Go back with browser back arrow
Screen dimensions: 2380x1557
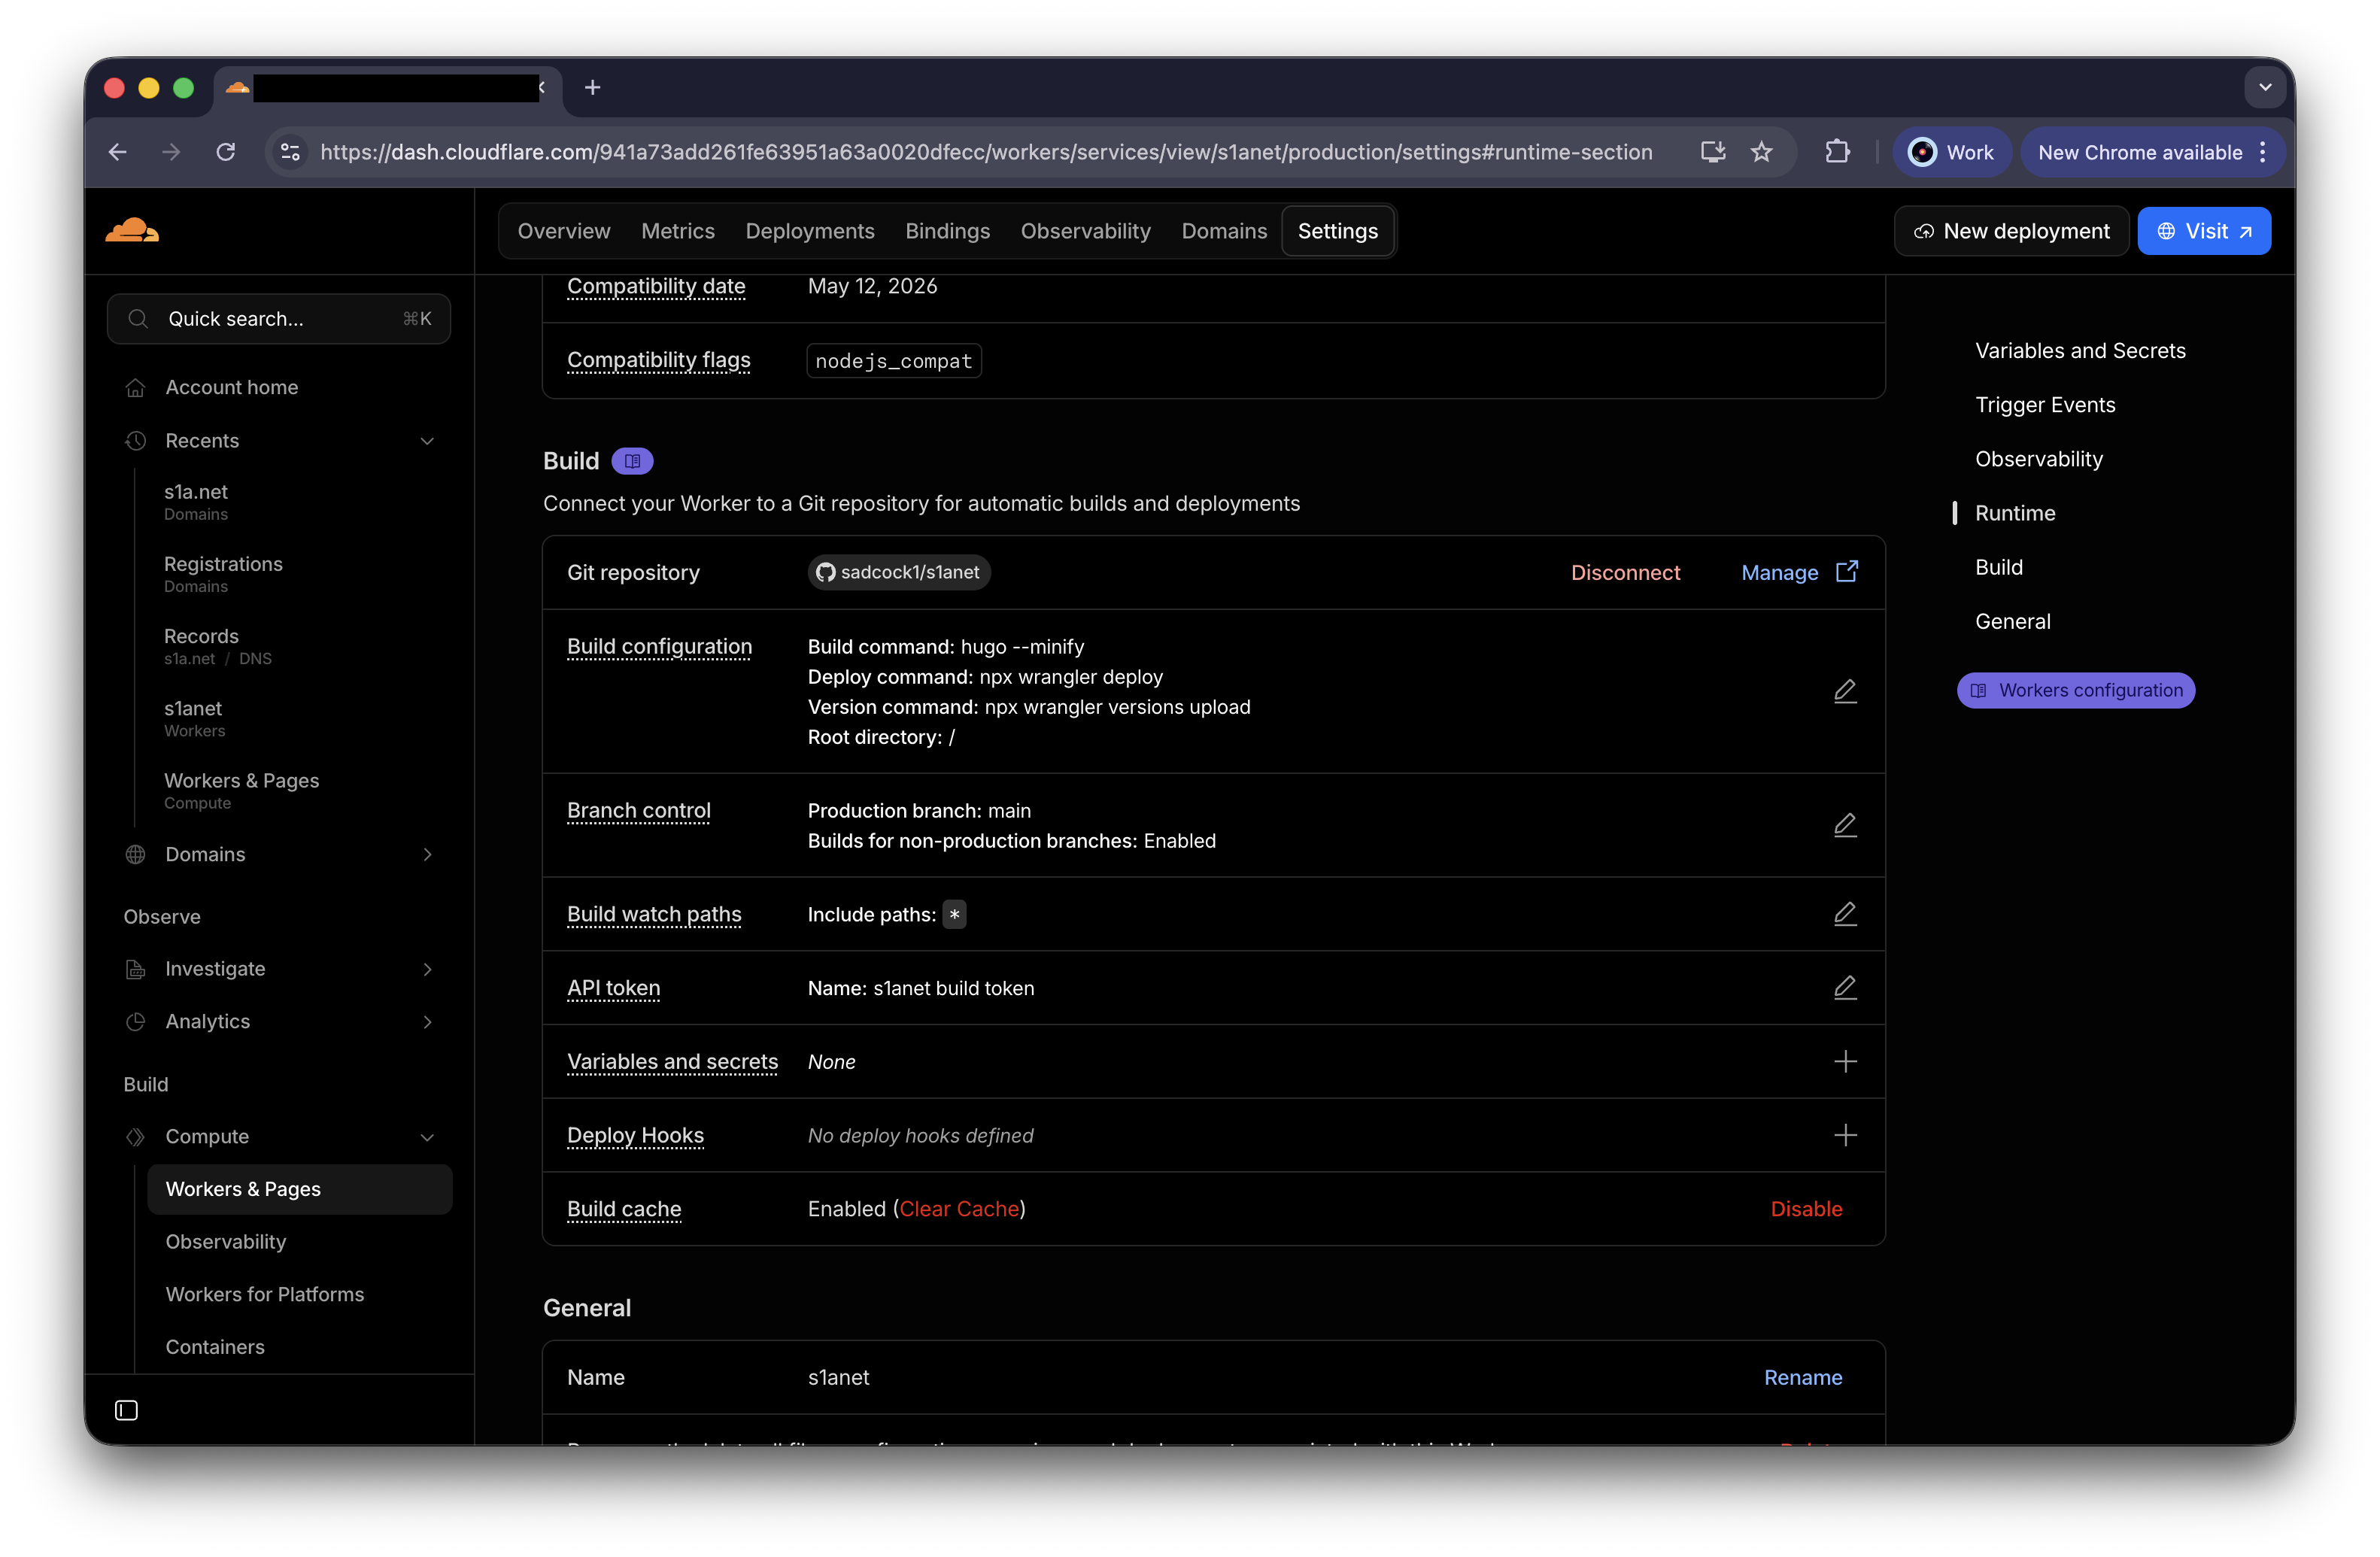click(x=118, y=152)
